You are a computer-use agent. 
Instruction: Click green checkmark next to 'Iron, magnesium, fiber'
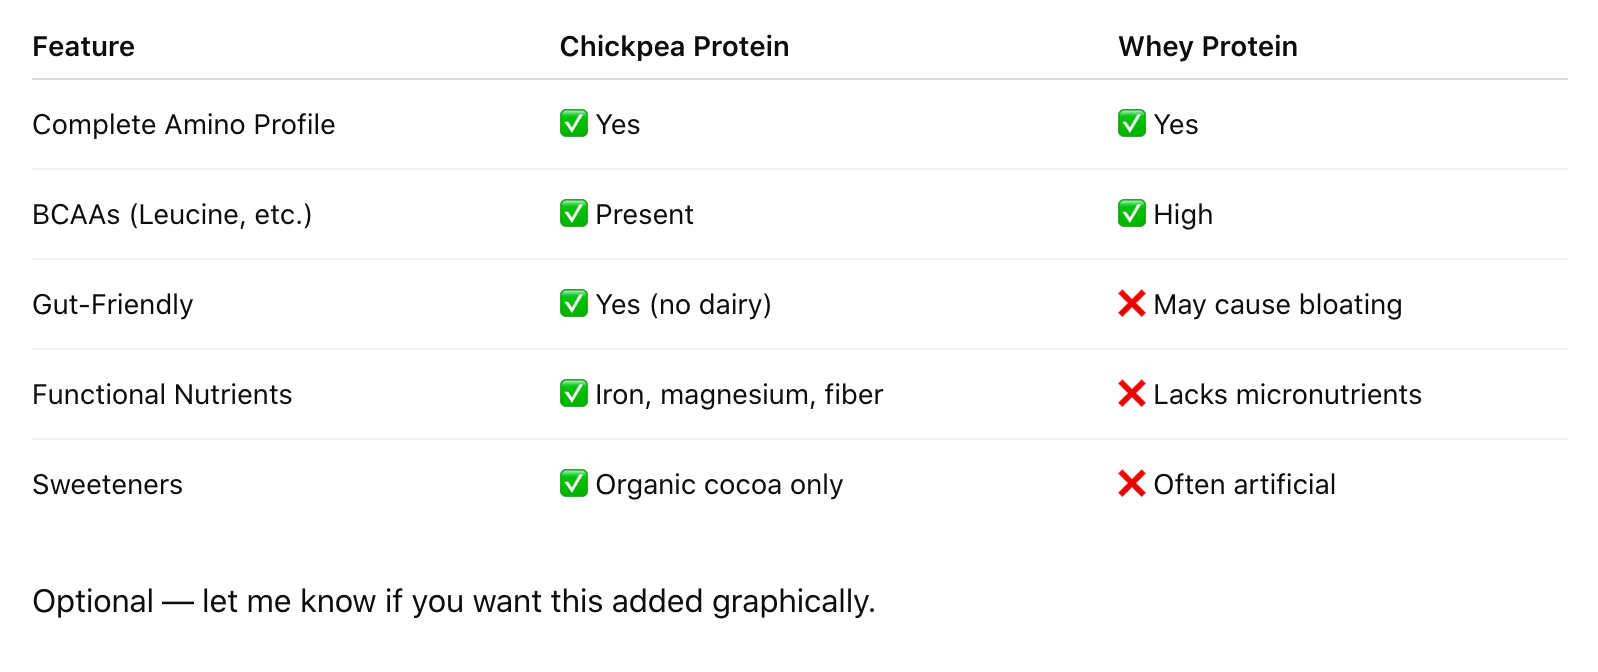(573, 393)
